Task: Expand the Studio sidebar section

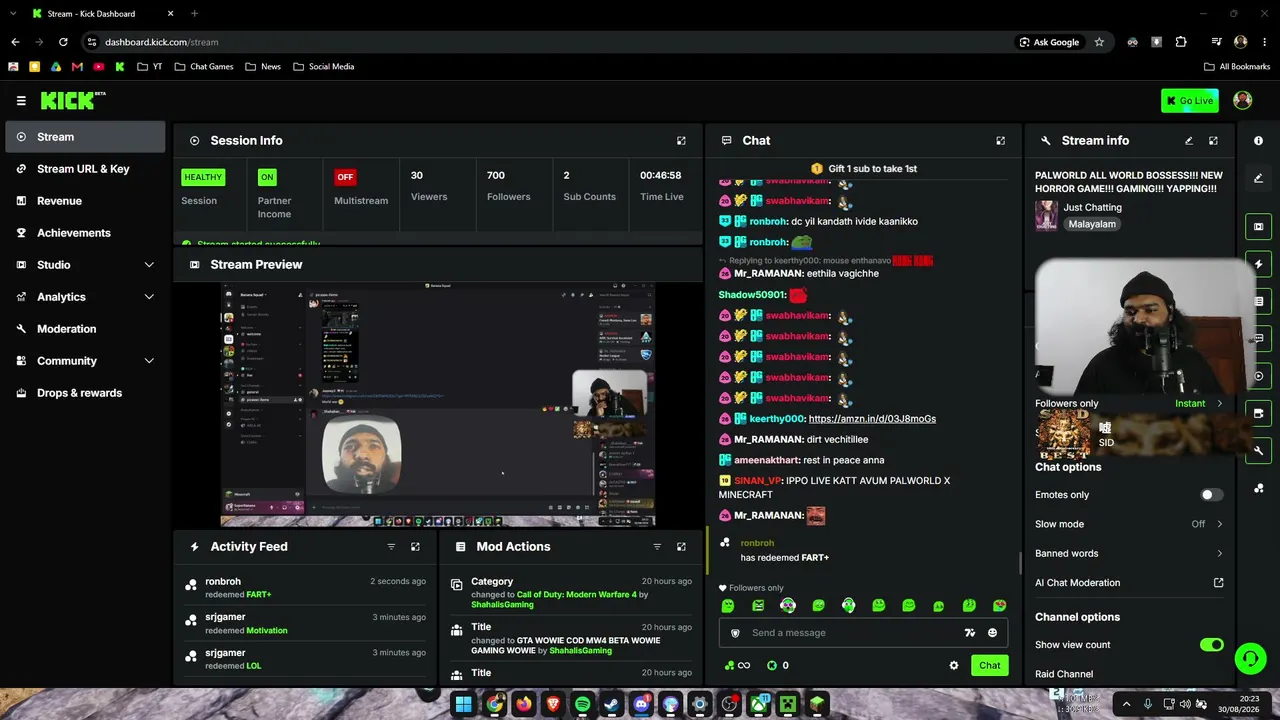Action: (x=149, y=265)
